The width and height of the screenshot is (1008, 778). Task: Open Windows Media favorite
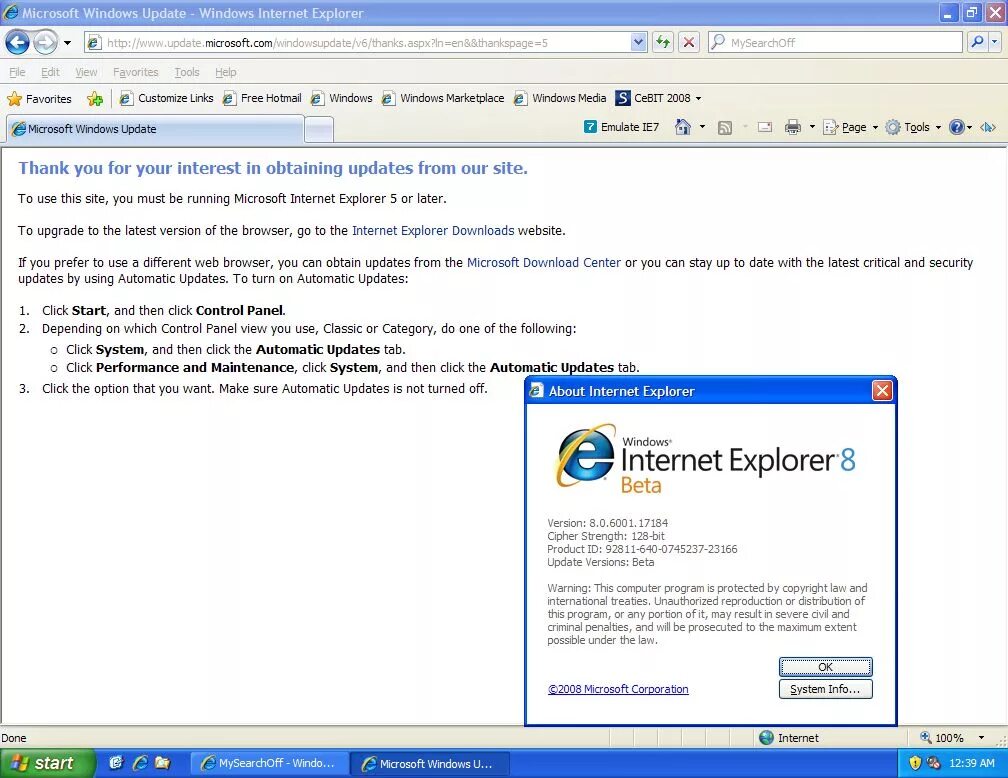(560, 98)
